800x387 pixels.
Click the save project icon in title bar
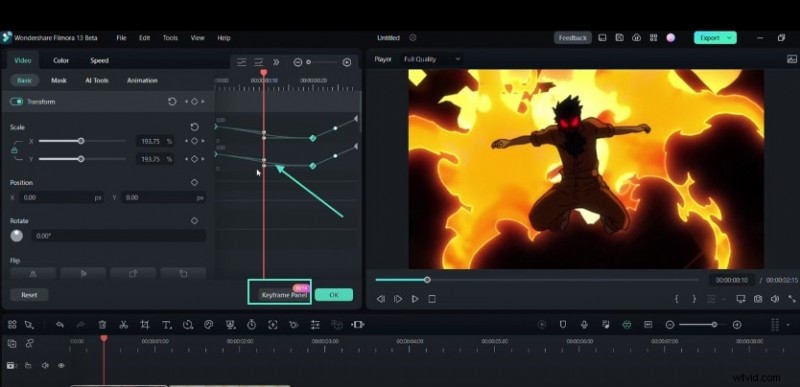(x=619, y=38)
